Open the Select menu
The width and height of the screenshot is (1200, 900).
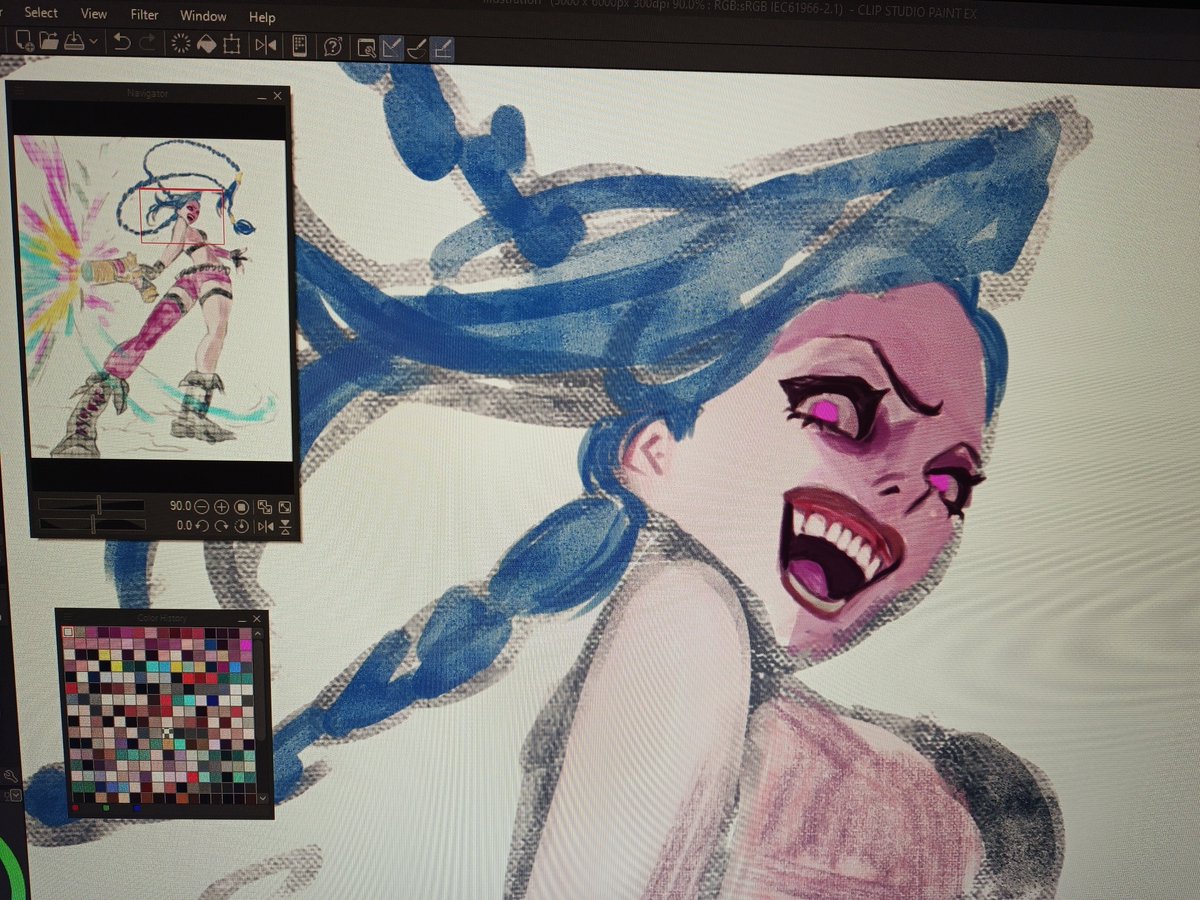tap(41, 13)
